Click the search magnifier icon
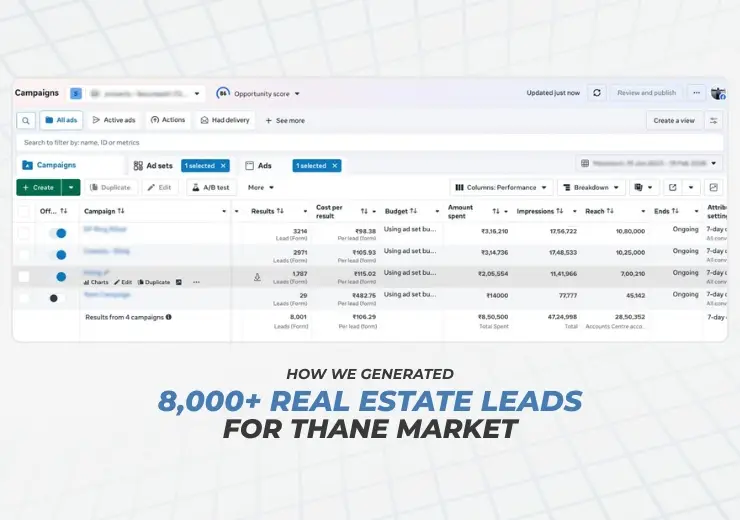740x520 pixels. [26, 121]
